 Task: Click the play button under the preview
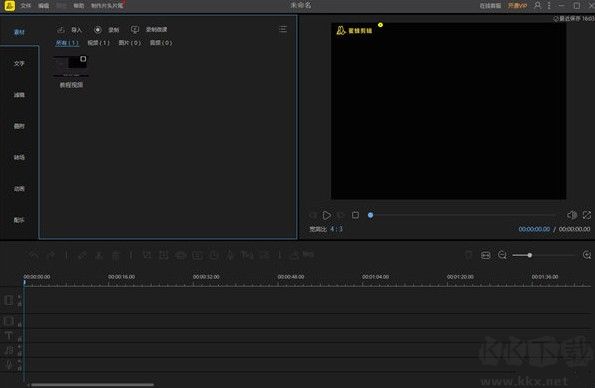pyautogui.click(x=326, y=215)
